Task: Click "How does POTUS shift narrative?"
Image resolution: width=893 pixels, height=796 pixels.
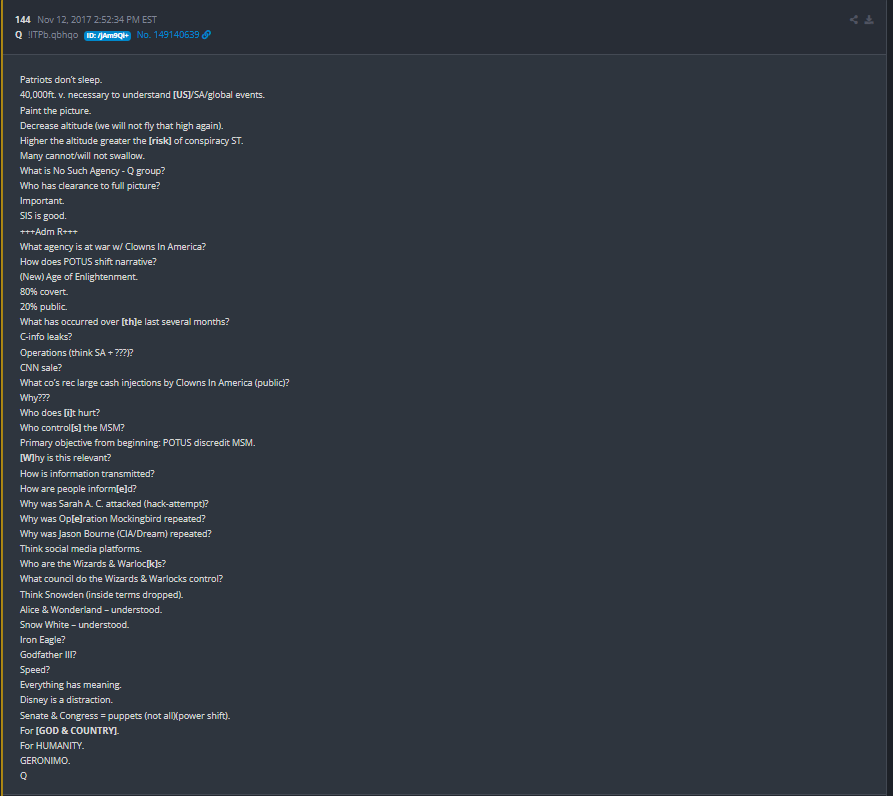Action: click(x=88, y=262)
